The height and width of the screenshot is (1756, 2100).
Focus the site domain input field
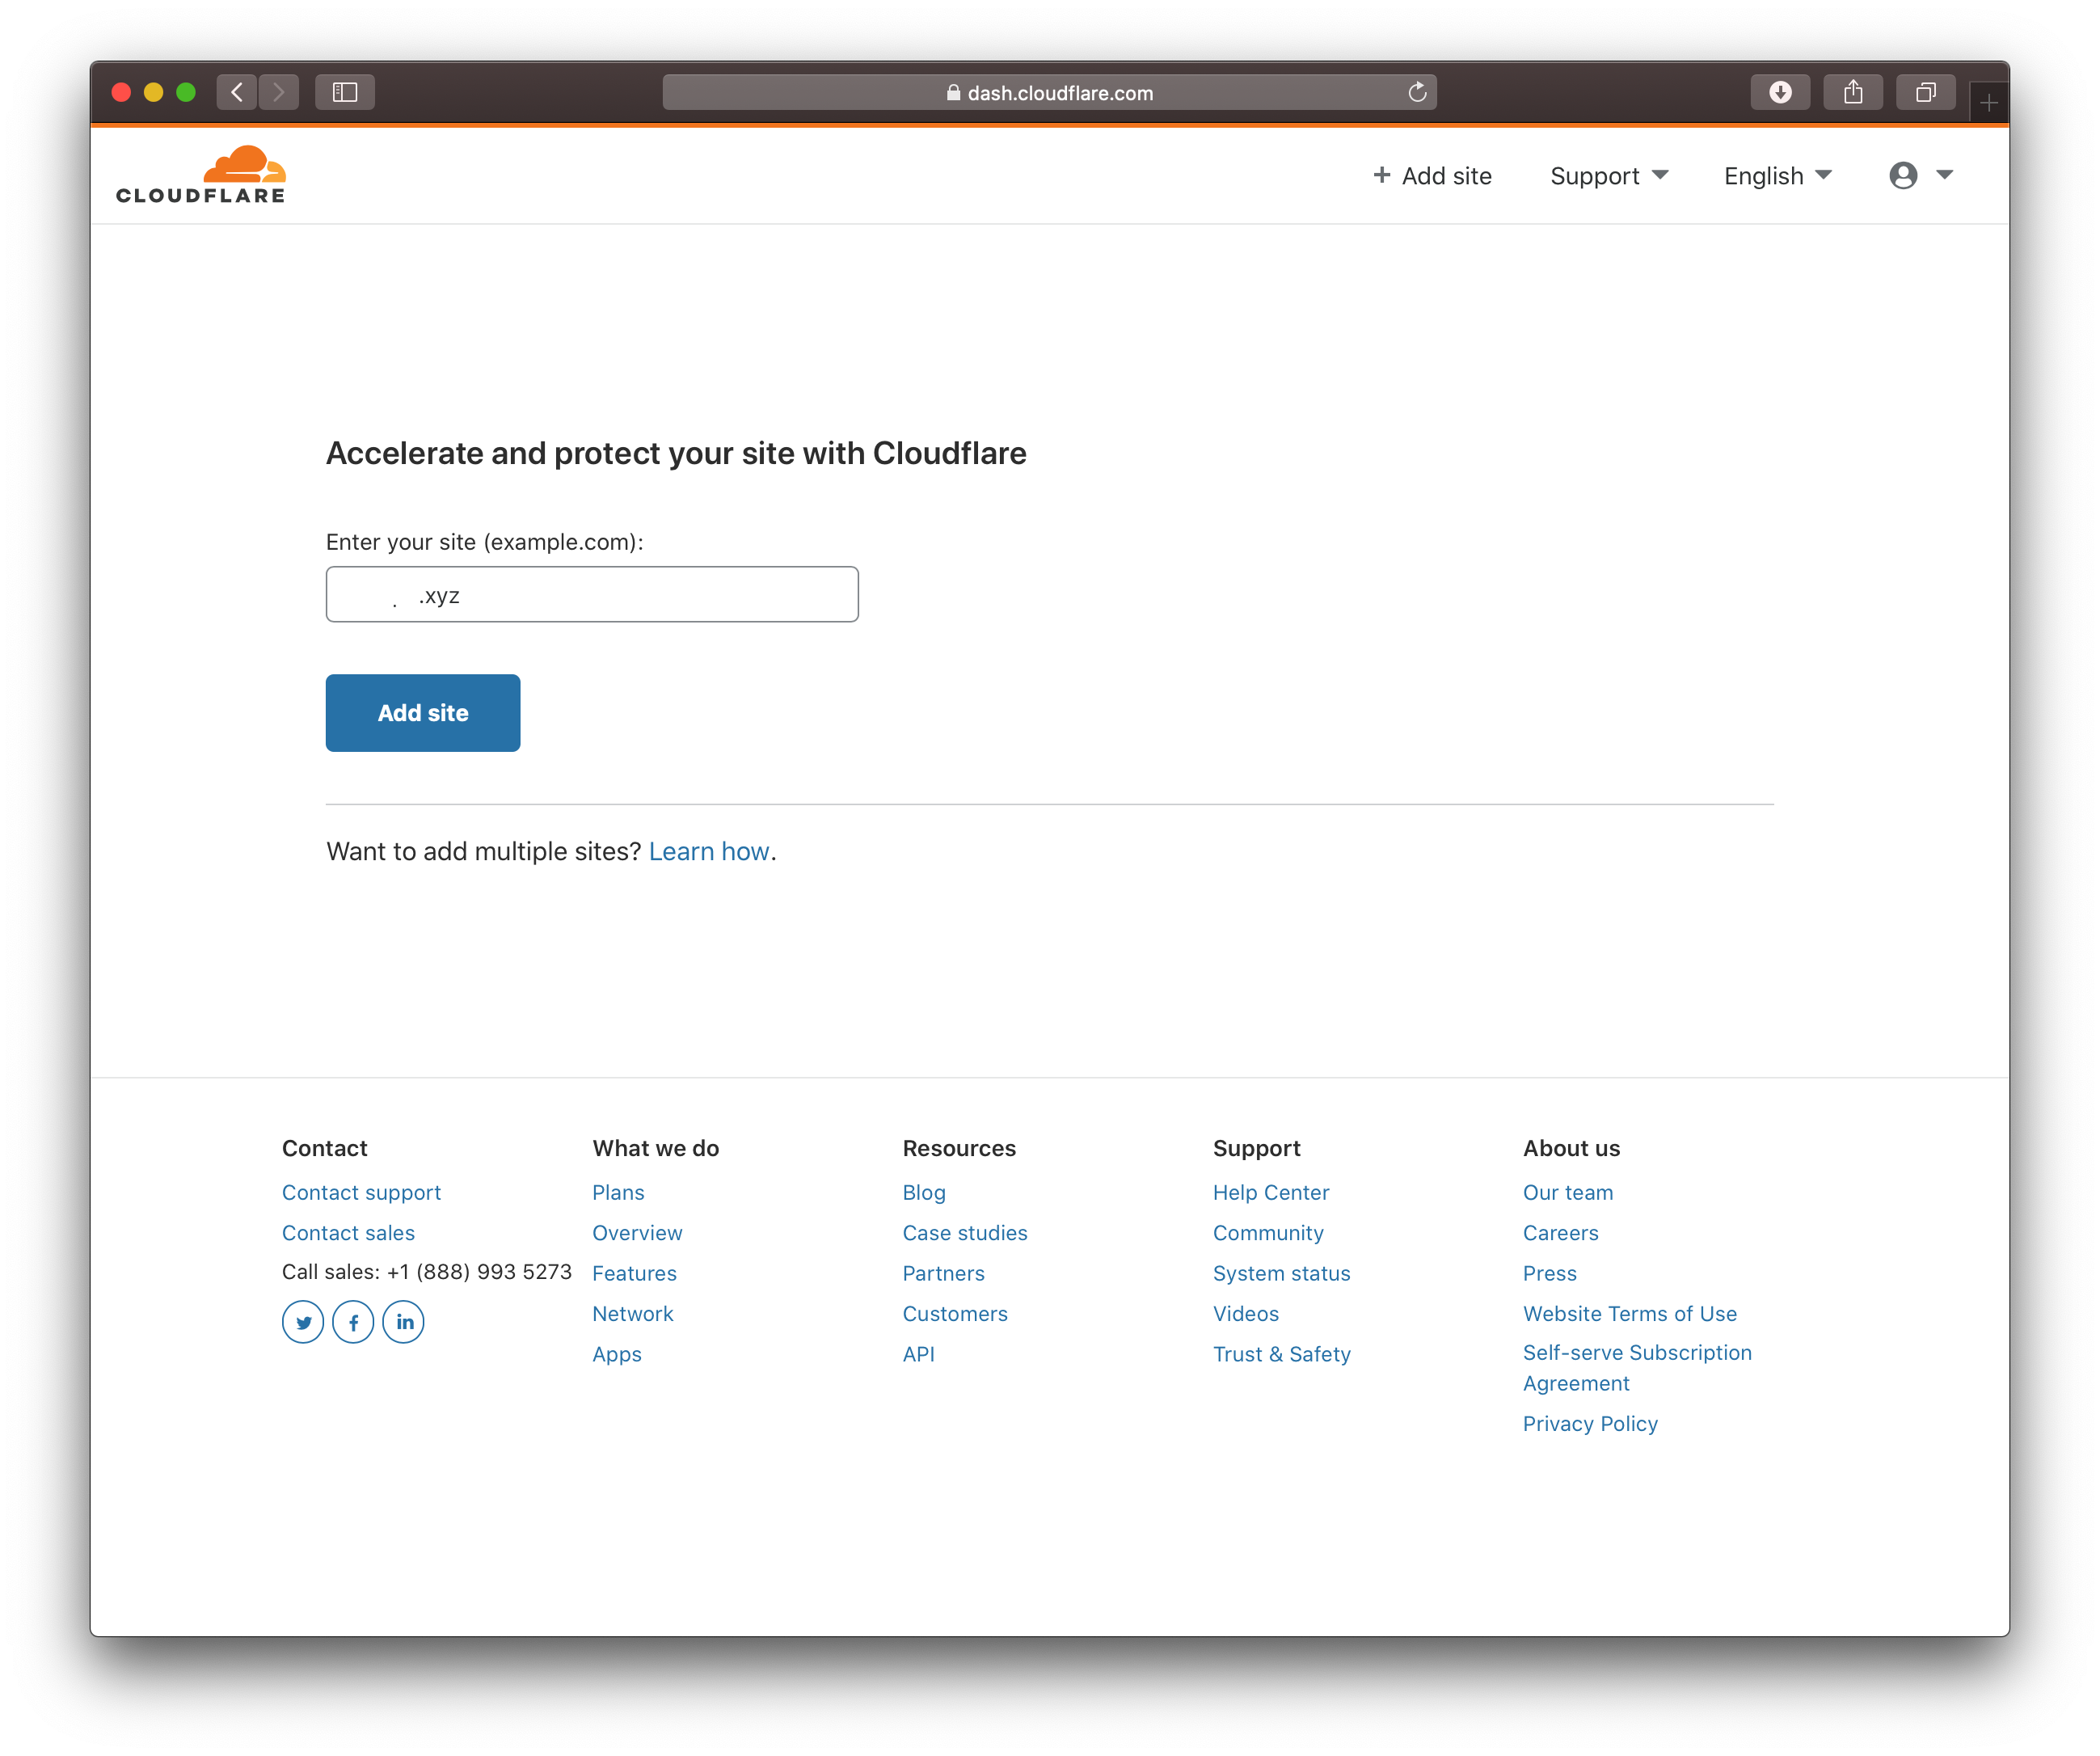click(592, 595)
